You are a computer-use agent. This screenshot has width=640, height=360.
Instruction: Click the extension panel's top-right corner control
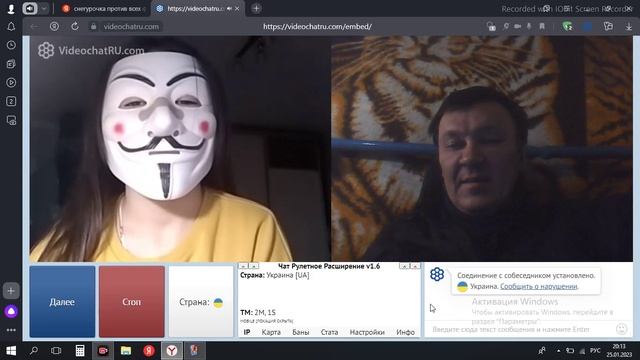(415, 266)
